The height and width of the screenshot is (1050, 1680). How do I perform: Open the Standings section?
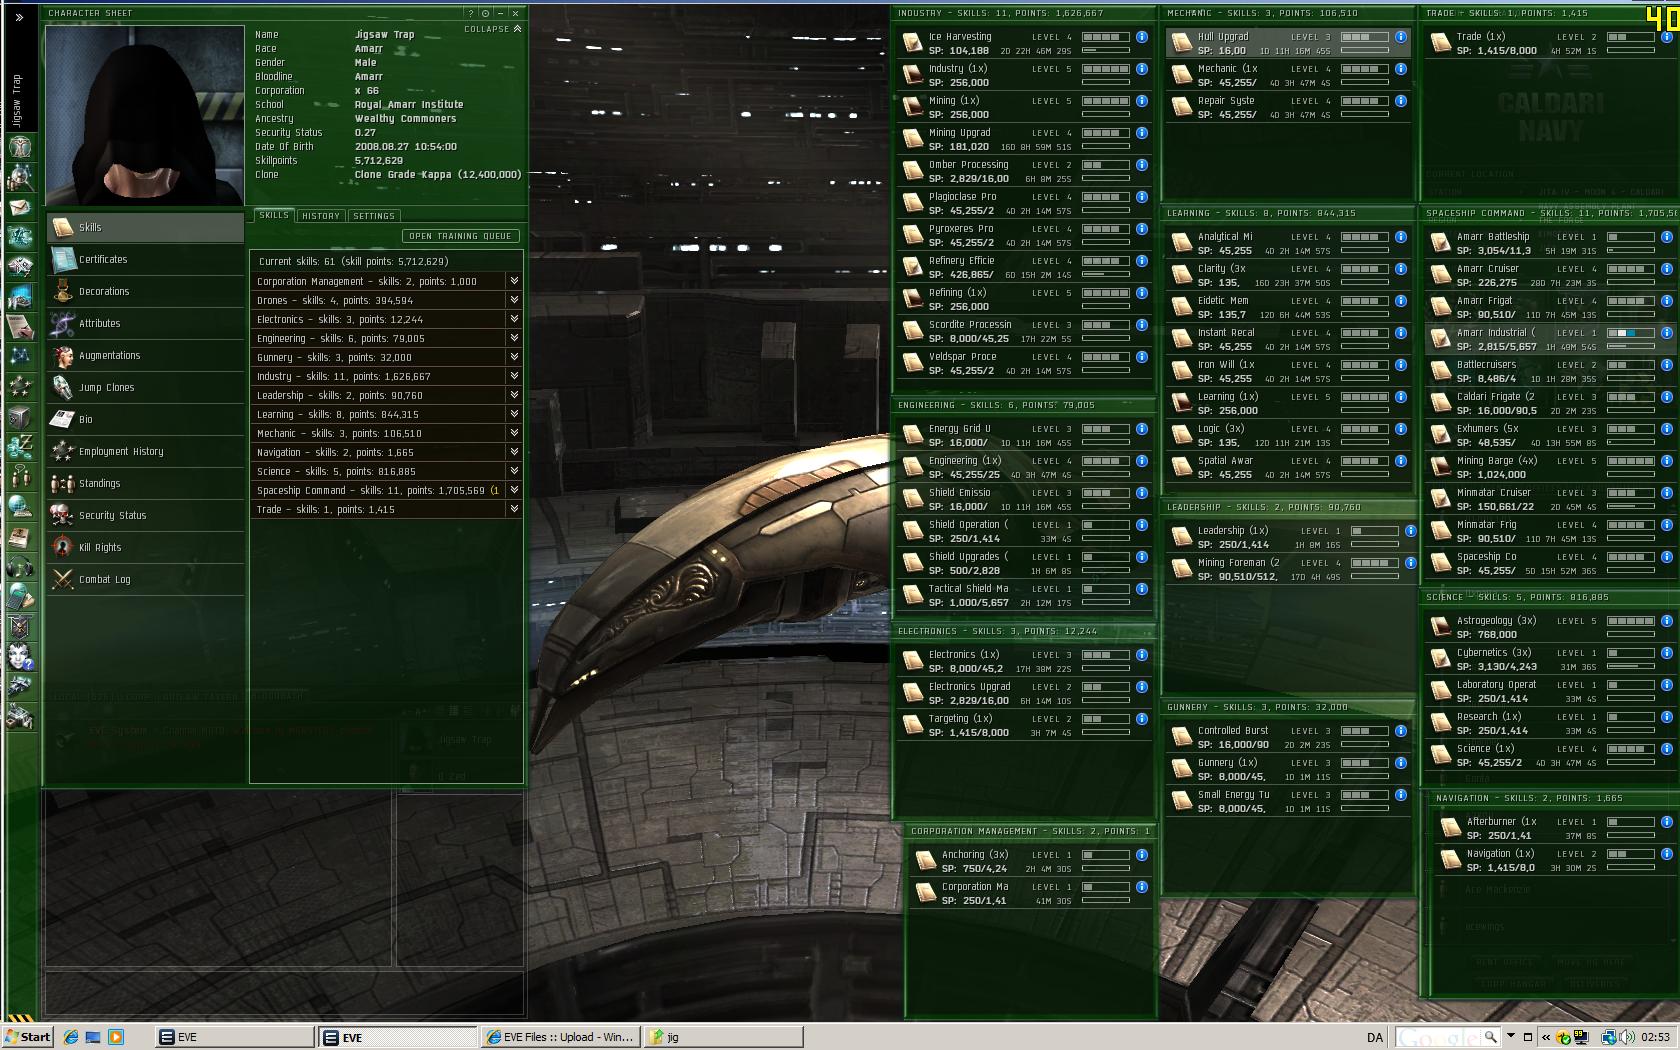(146, 483)
